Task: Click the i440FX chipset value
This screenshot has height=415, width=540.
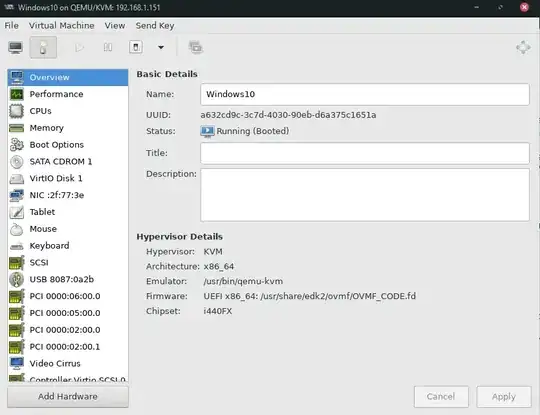Action: coord(218,311)
